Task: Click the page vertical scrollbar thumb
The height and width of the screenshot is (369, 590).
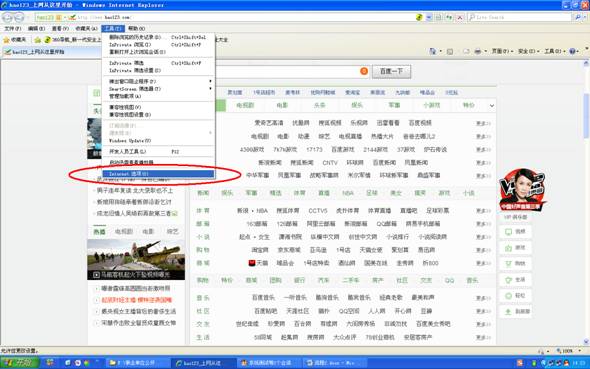Action: [x=586, y=115]
